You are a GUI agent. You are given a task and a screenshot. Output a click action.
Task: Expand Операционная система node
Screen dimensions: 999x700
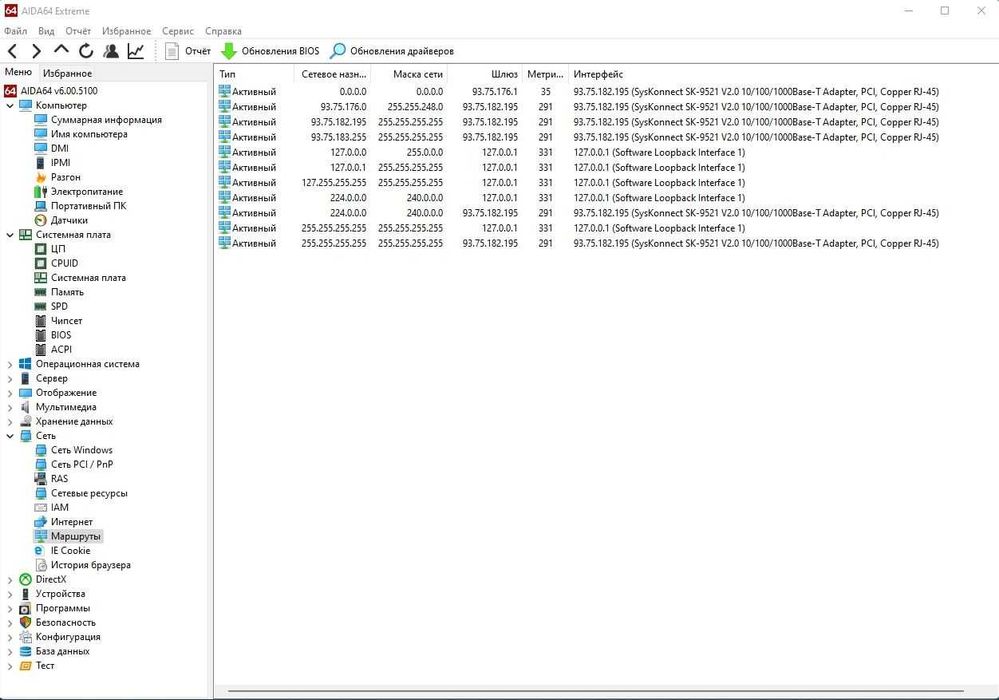coord(10,364)
